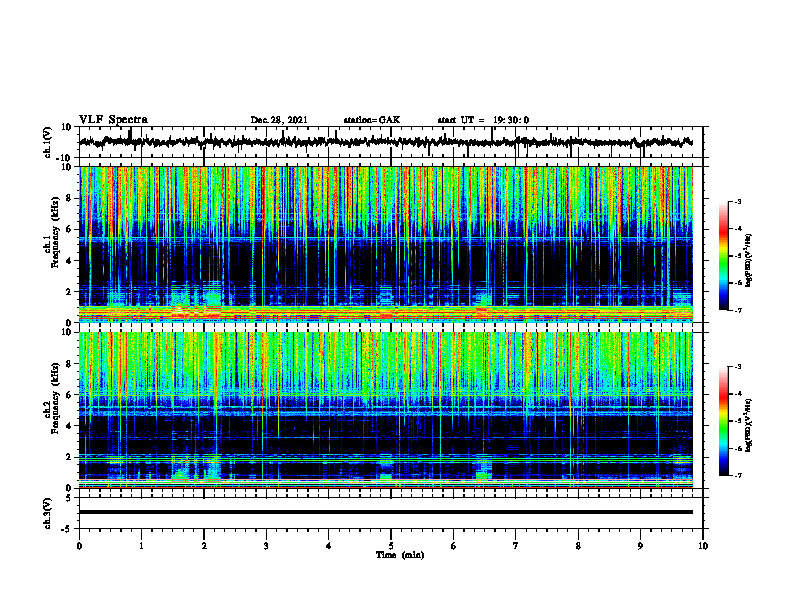Click inside the ch.2 spectrogram panel
792x612 pixels.
coord(386,410)
